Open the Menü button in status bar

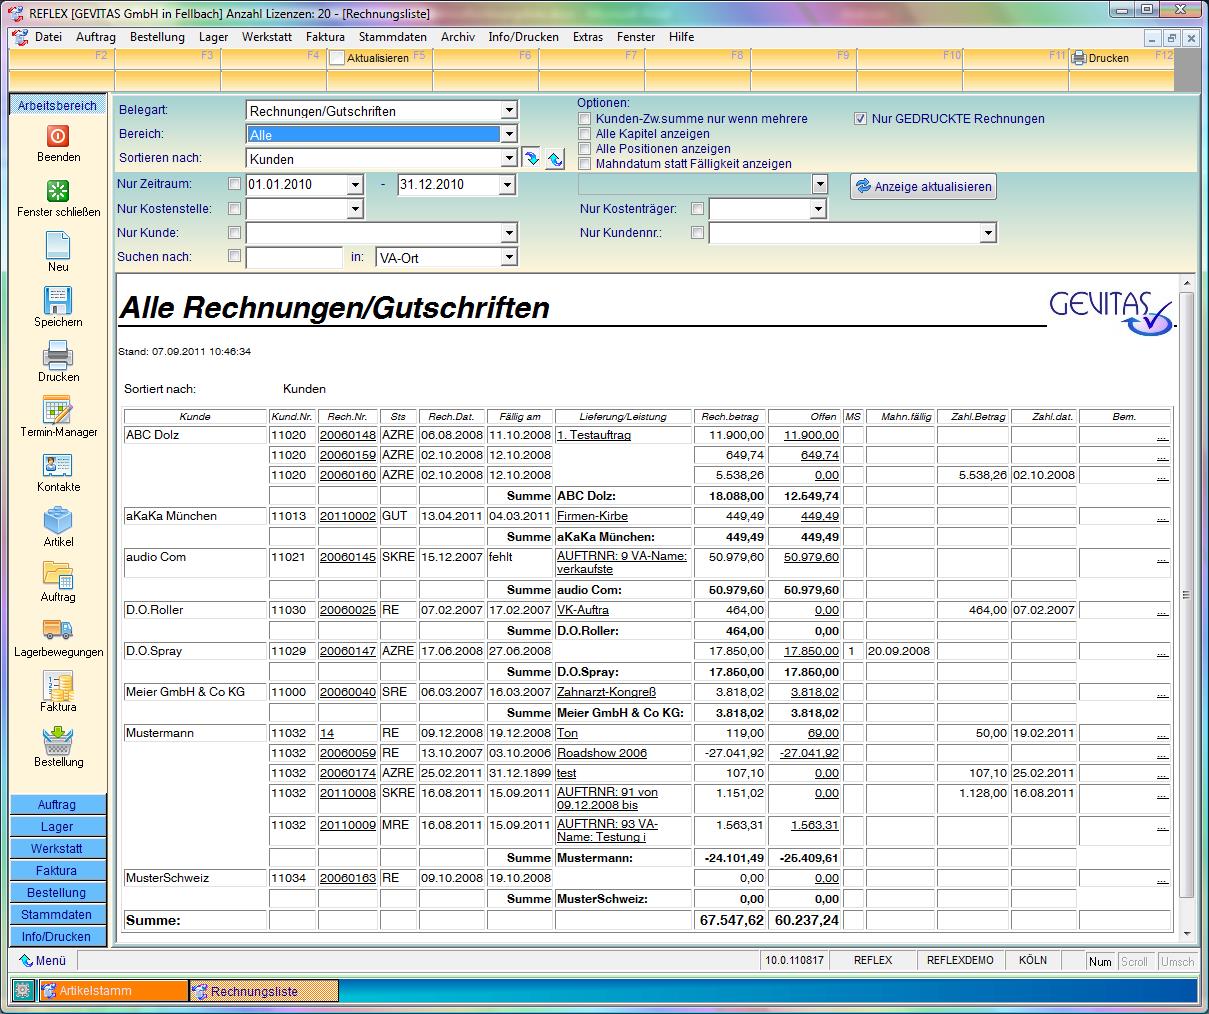tap(43, 960)
